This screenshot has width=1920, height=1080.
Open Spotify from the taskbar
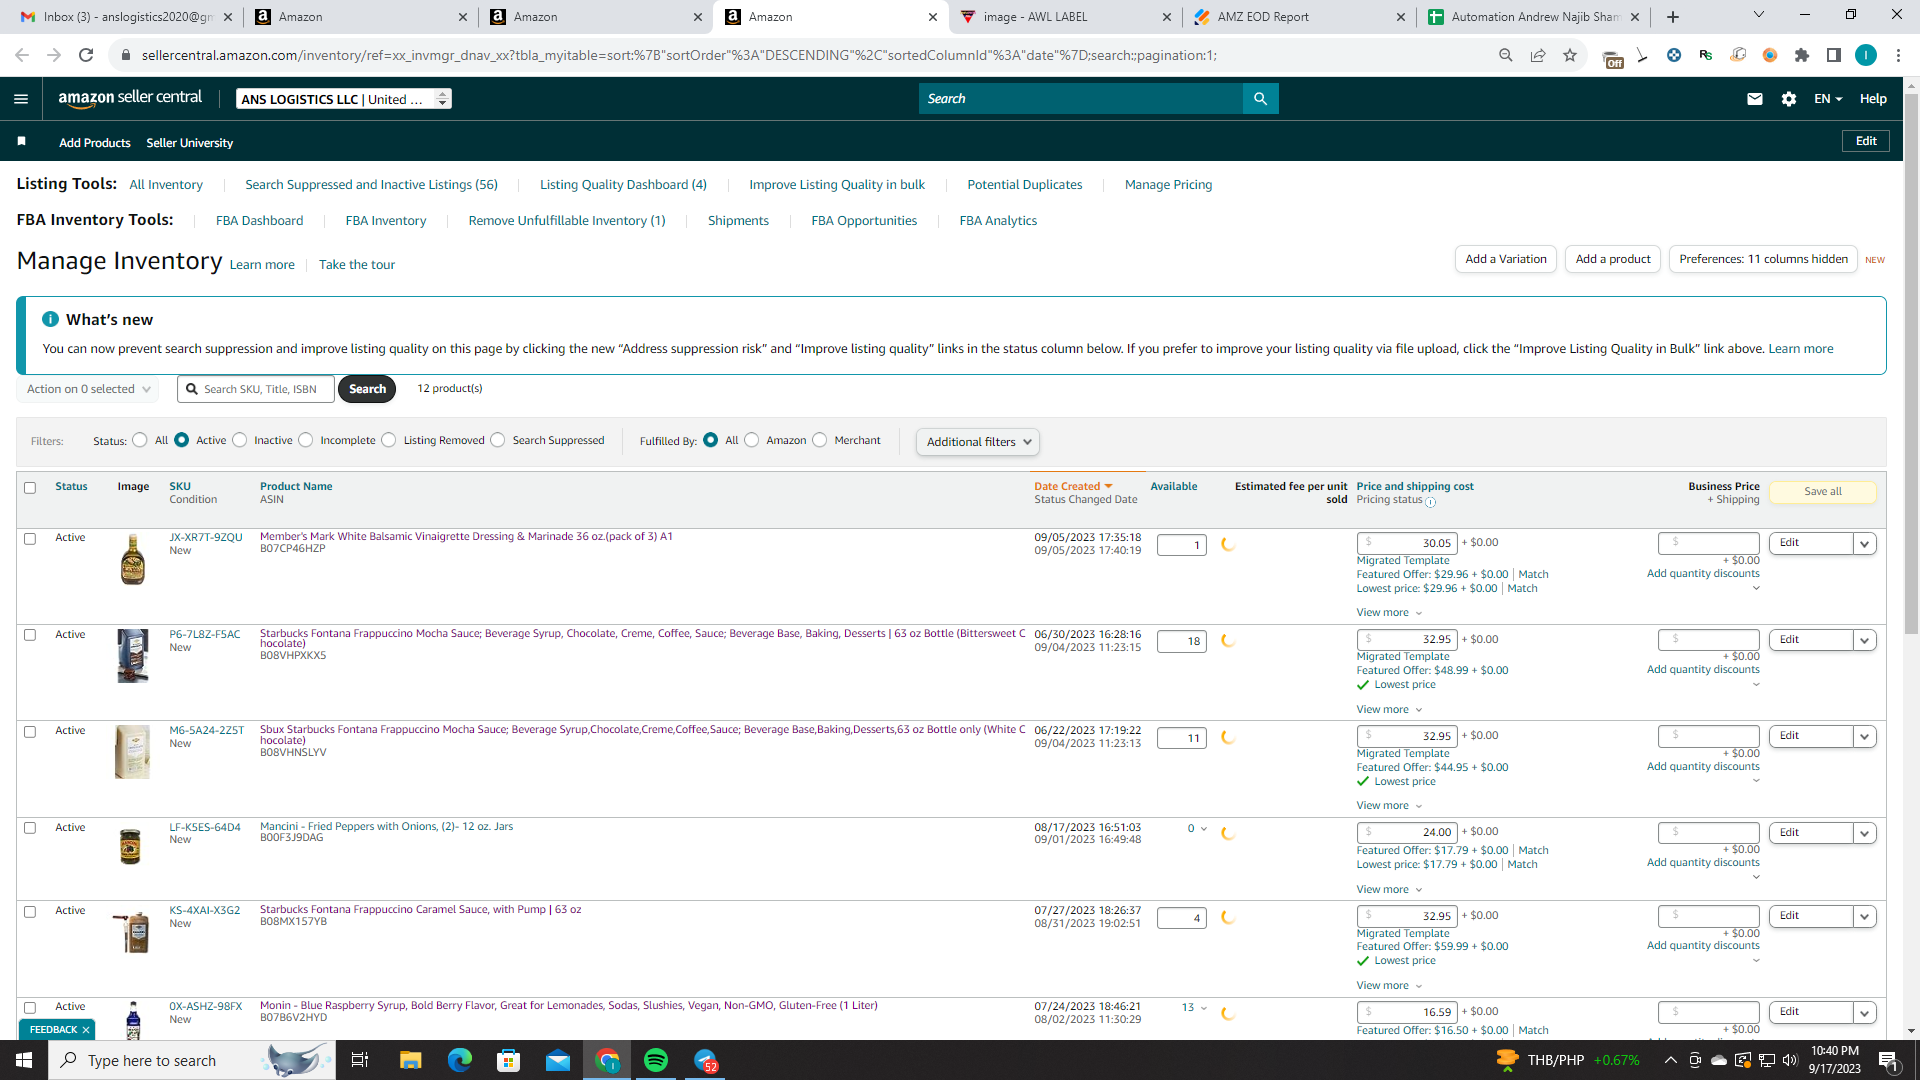(x=656, y=1060)
